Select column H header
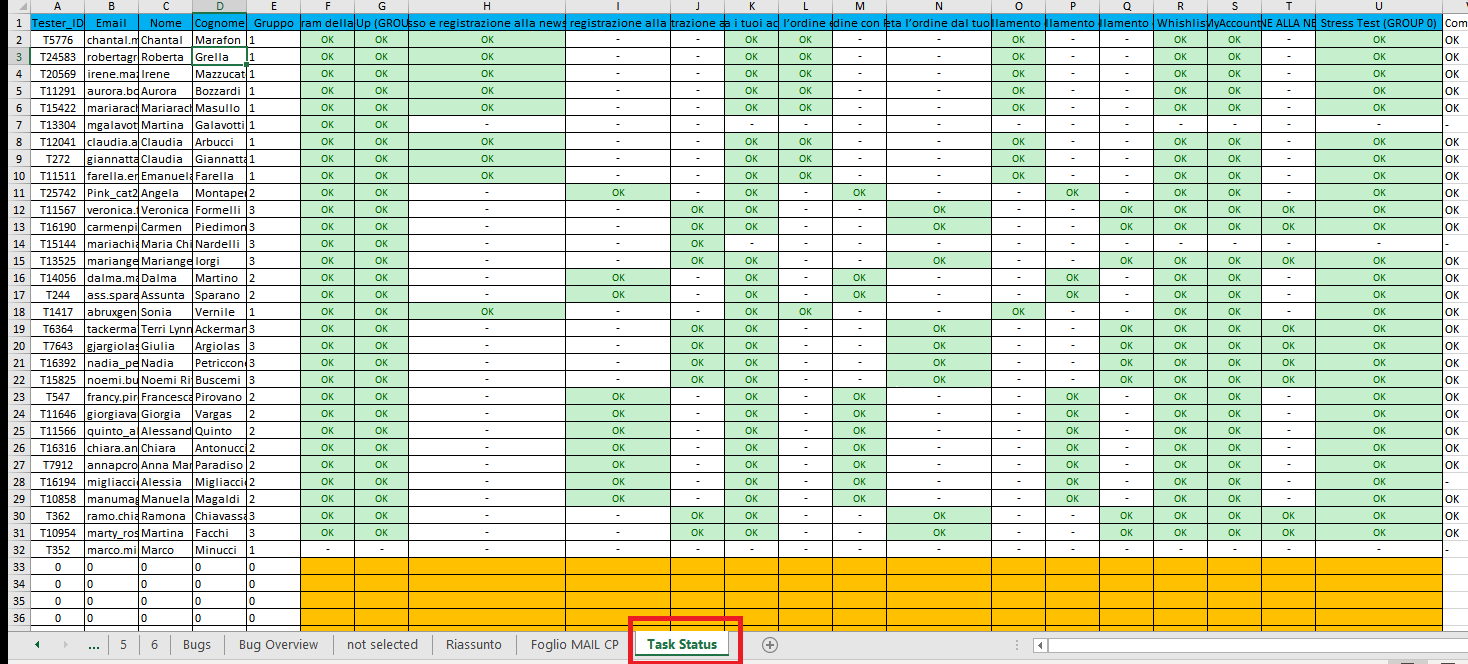Image resolution: width=1468 pixels, height=664 pixels. 487,6
